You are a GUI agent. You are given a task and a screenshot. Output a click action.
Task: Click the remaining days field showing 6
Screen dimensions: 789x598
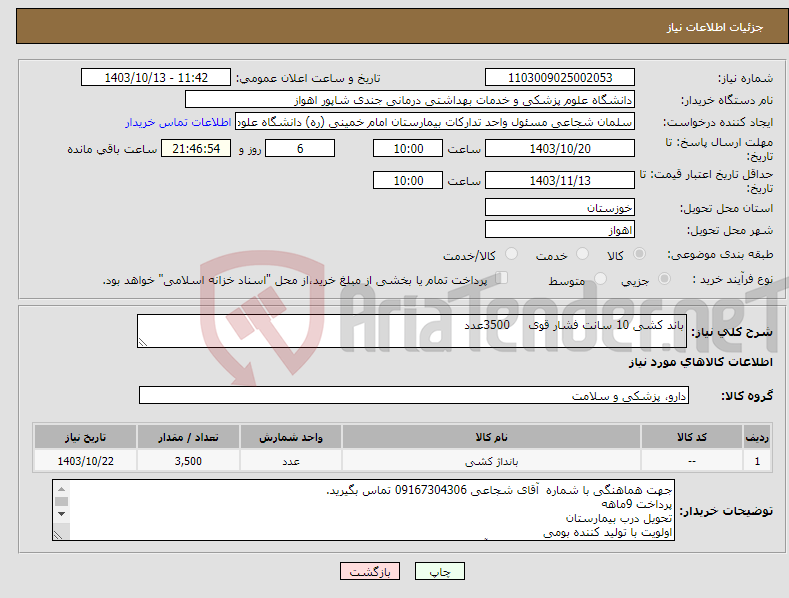pyautogui.click(x=300, y=148)
